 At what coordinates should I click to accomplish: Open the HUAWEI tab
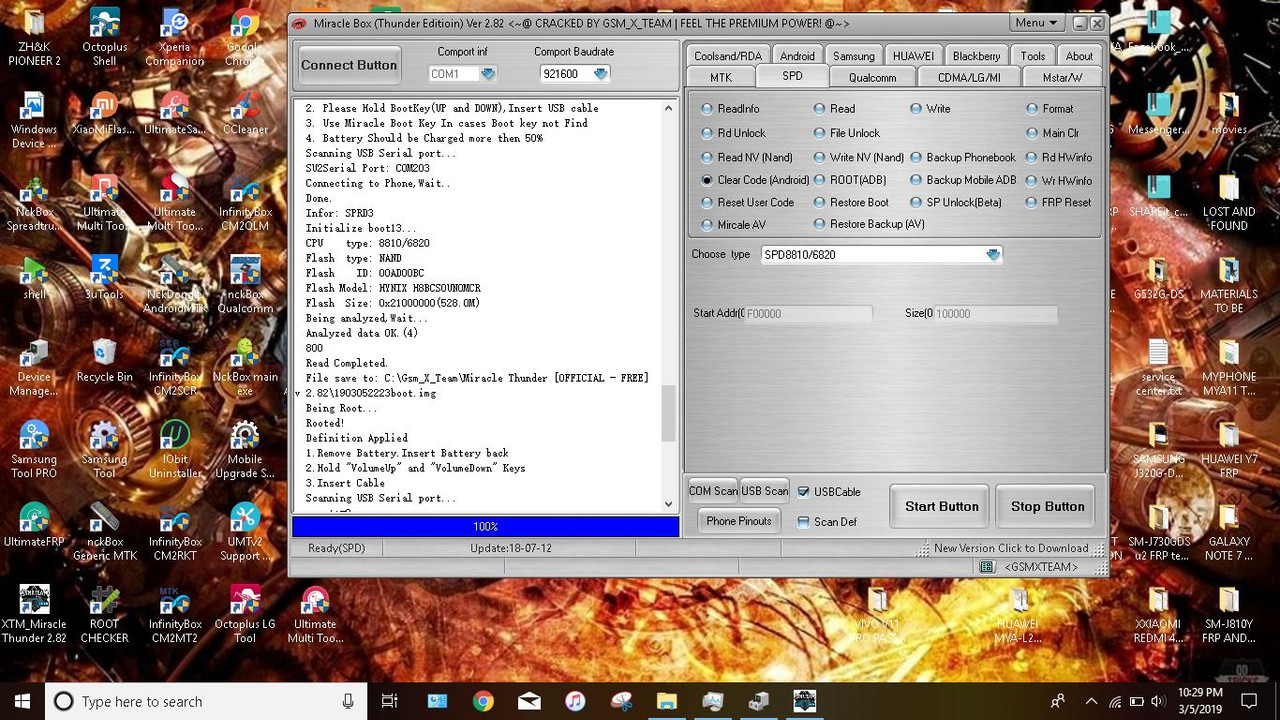pos(914,56)
